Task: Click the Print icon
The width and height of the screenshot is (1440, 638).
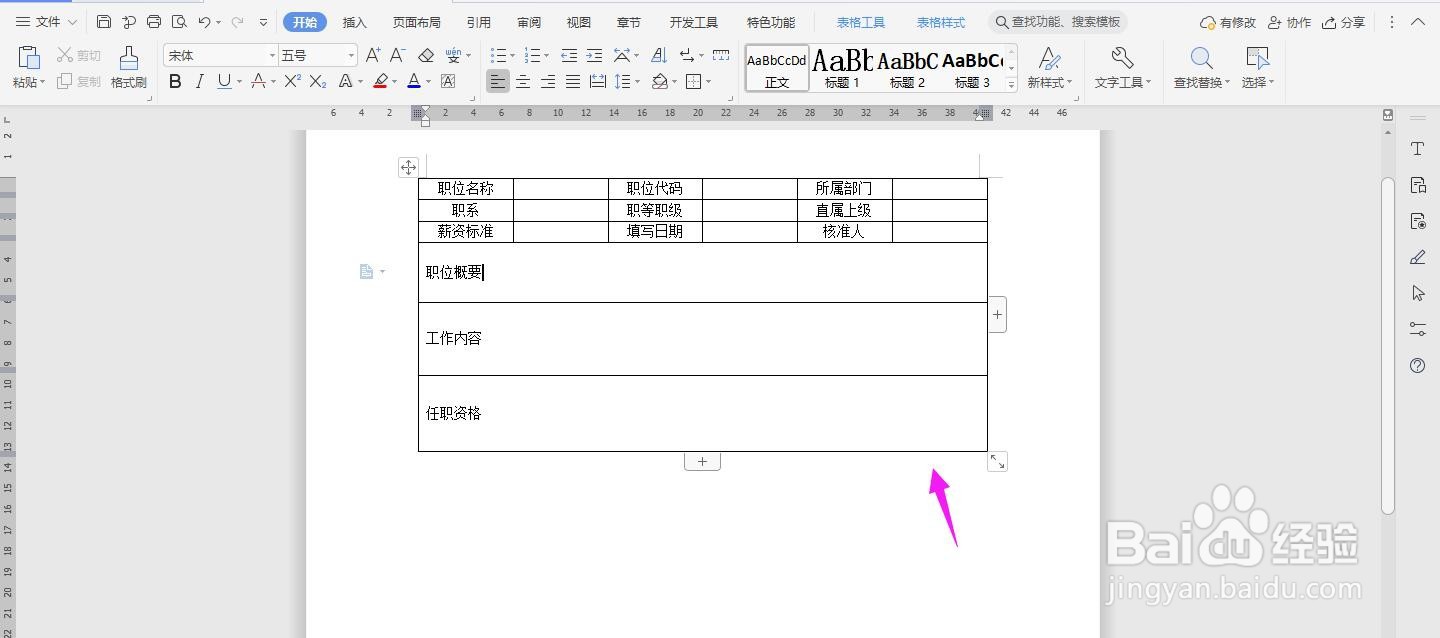Action: coord(153,22)
